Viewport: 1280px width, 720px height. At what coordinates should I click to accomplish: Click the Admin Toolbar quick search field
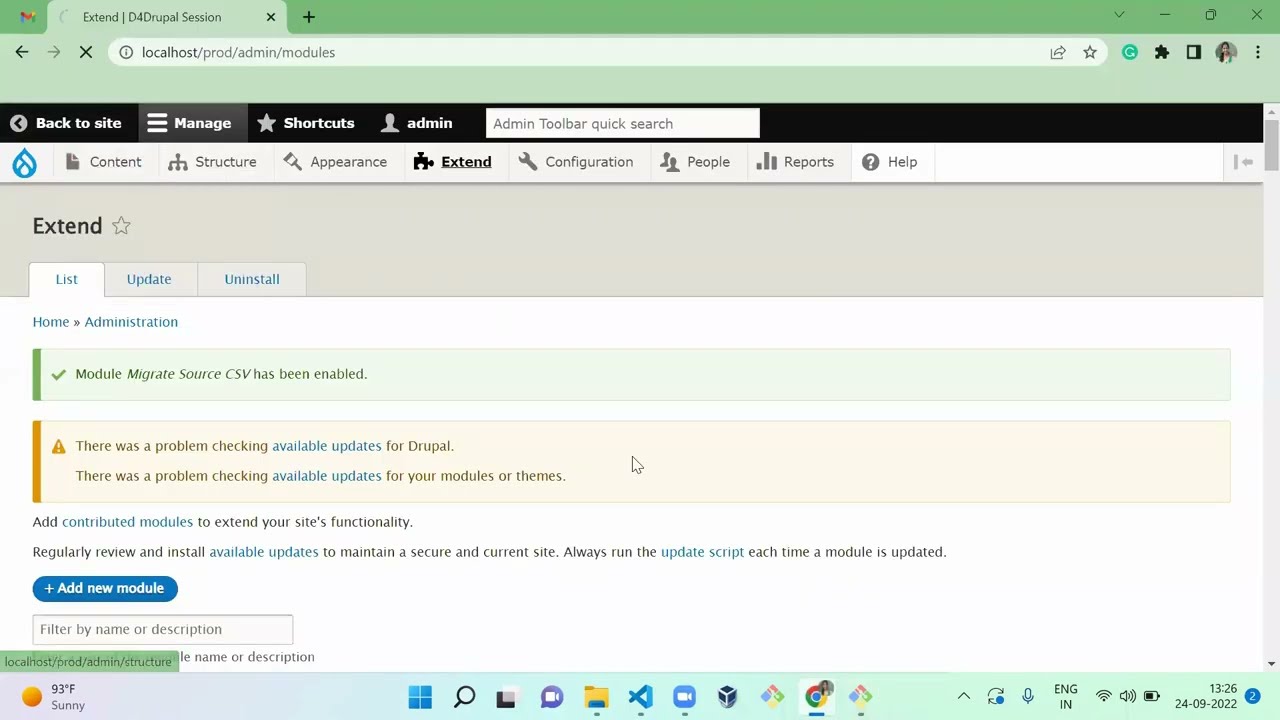coord(623,124)
